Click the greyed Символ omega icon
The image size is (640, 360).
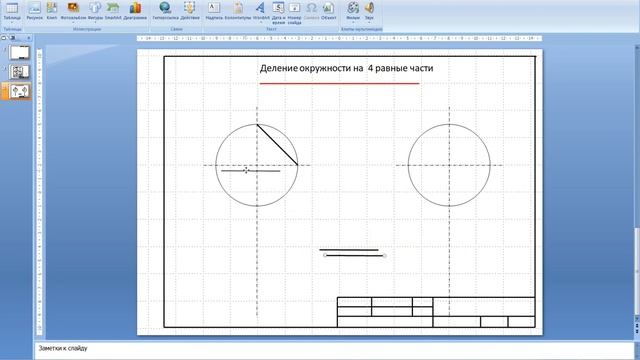click(x=311, y=11)
